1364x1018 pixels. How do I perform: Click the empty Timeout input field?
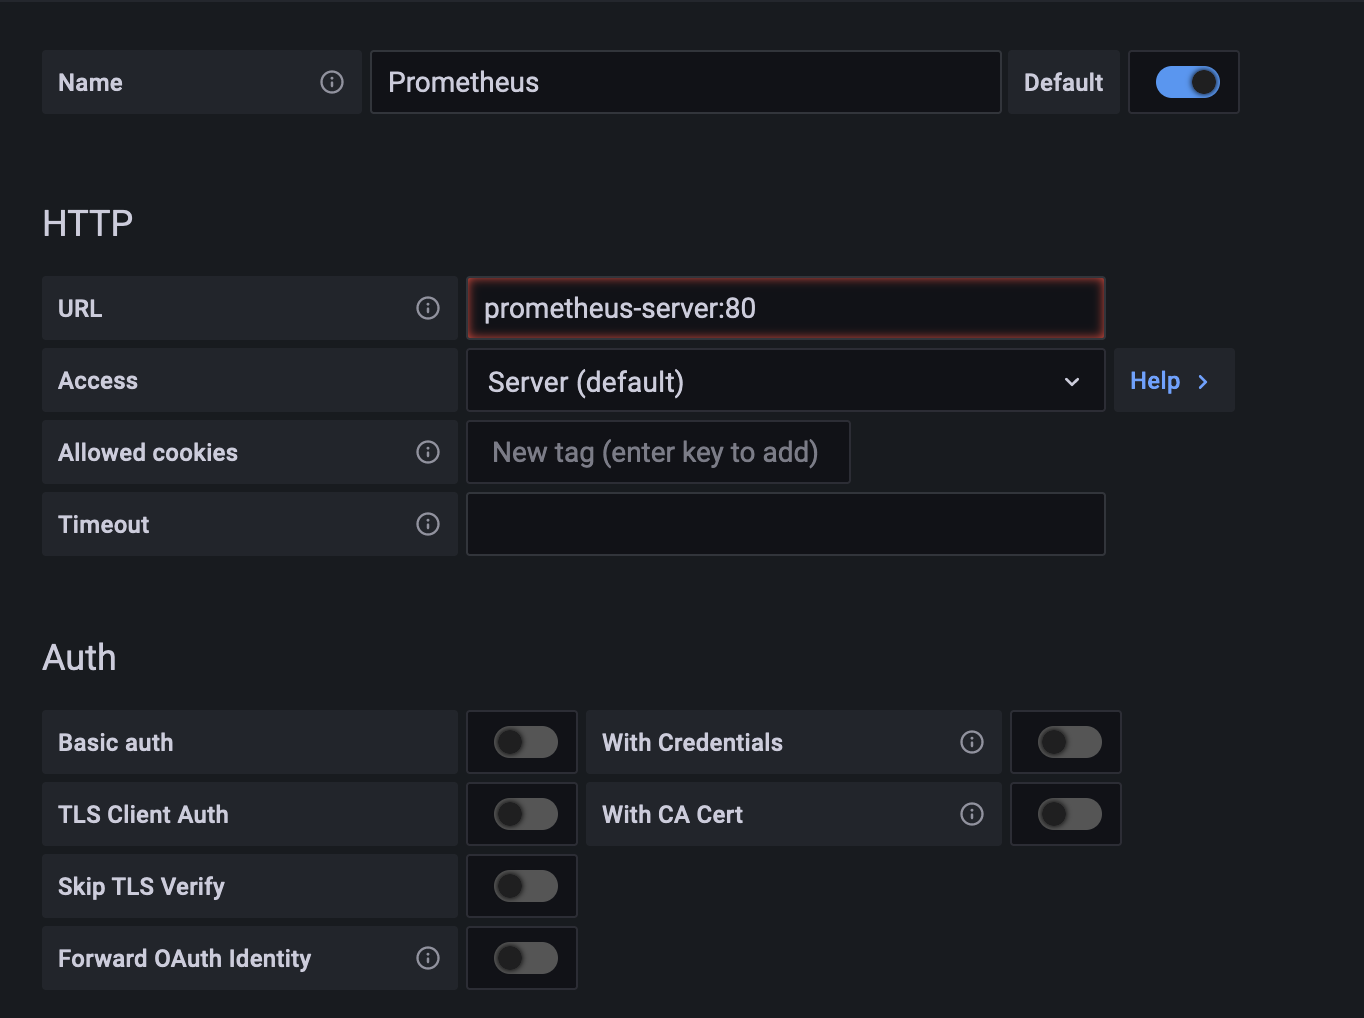[786, 524]
